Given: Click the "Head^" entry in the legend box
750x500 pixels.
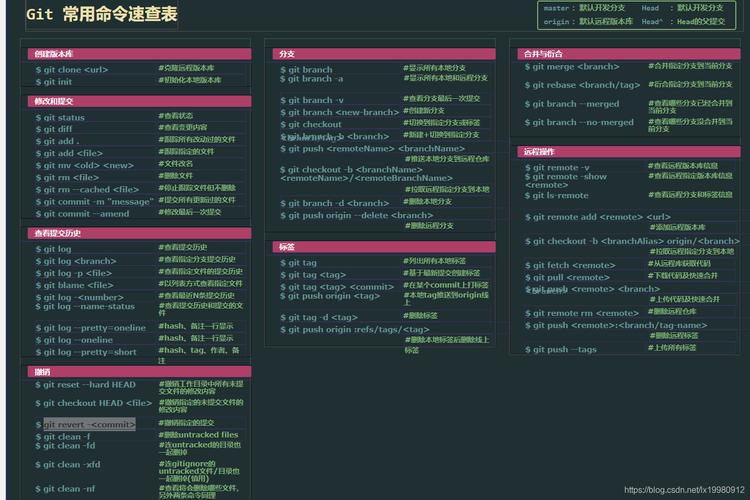Looking at the screenshot, I should click(652, 22).
